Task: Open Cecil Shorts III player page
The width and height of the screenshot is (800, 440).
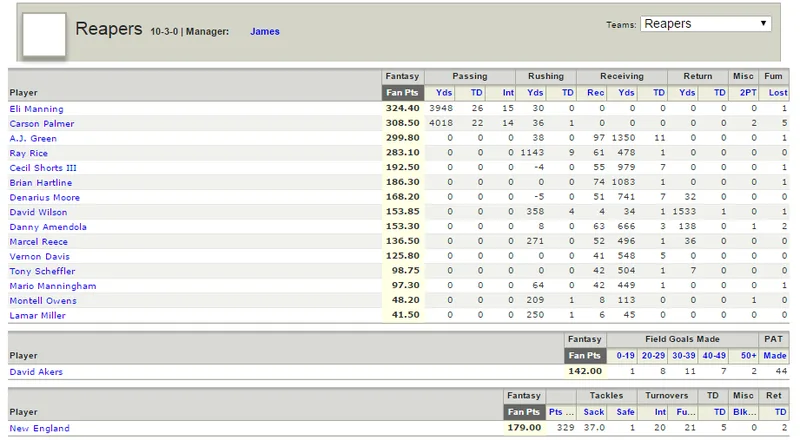Action: [43, 168]
